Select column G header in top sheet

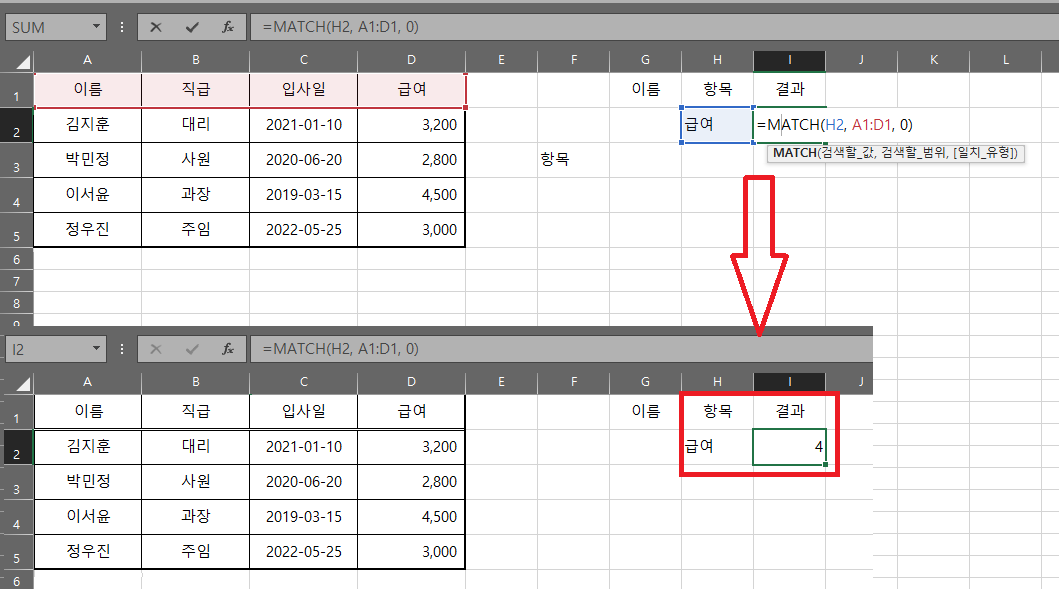[x=646, y=60]
